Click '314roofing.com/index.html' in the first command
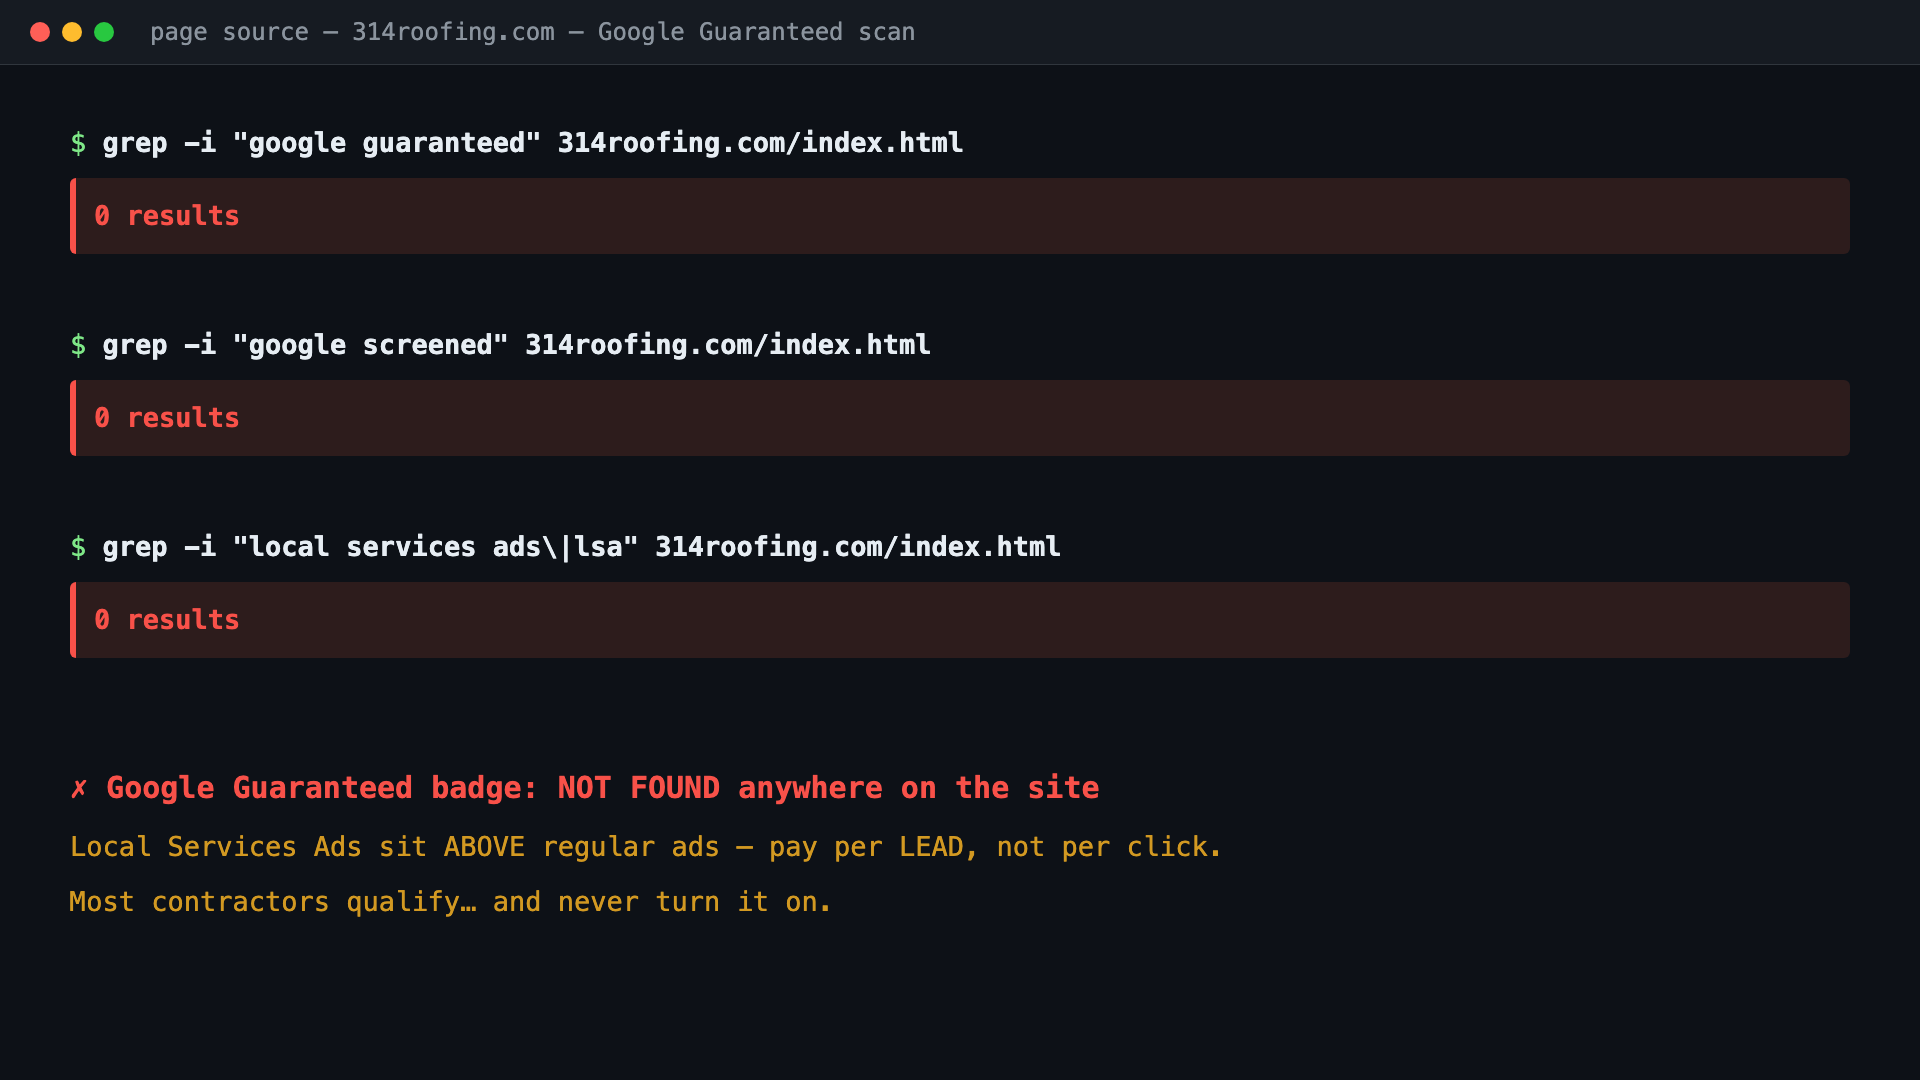Viewport: 1920px width, 1080px height. [x=760, y=143]
